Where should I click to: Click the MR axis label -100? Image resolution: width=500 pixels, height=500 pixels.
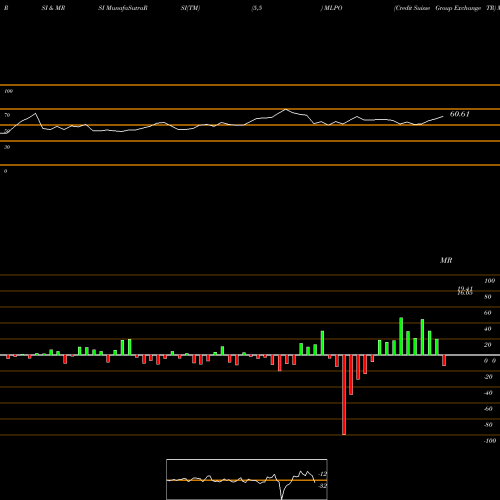coord(490,441)
